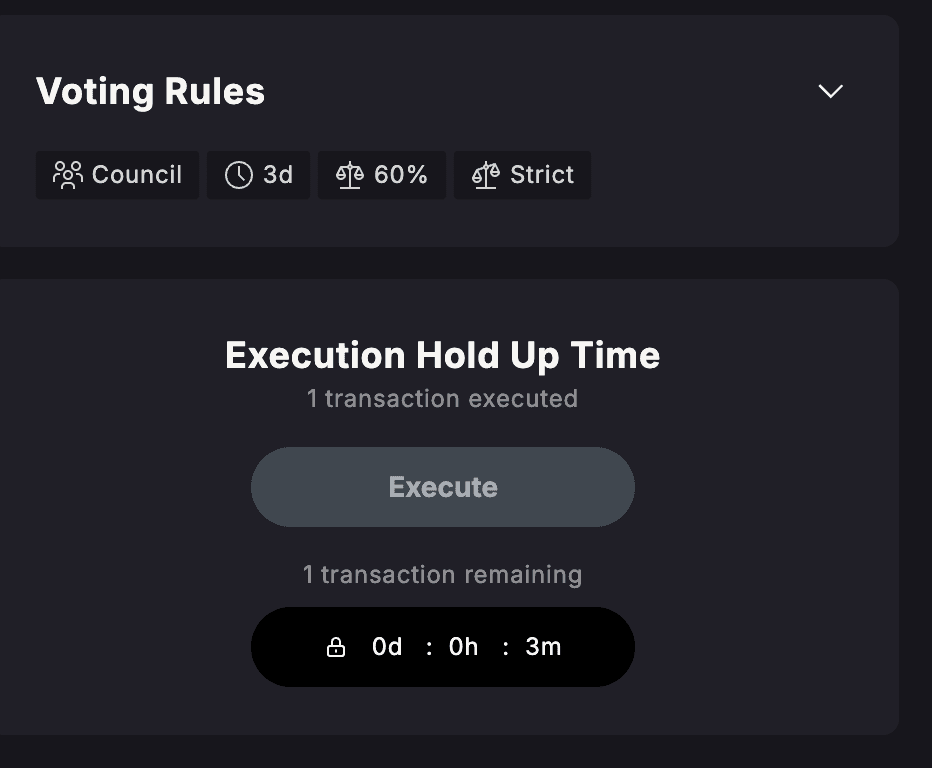Click the Voting Rules heading
932x768 pixels.
[x=150, y=92]
